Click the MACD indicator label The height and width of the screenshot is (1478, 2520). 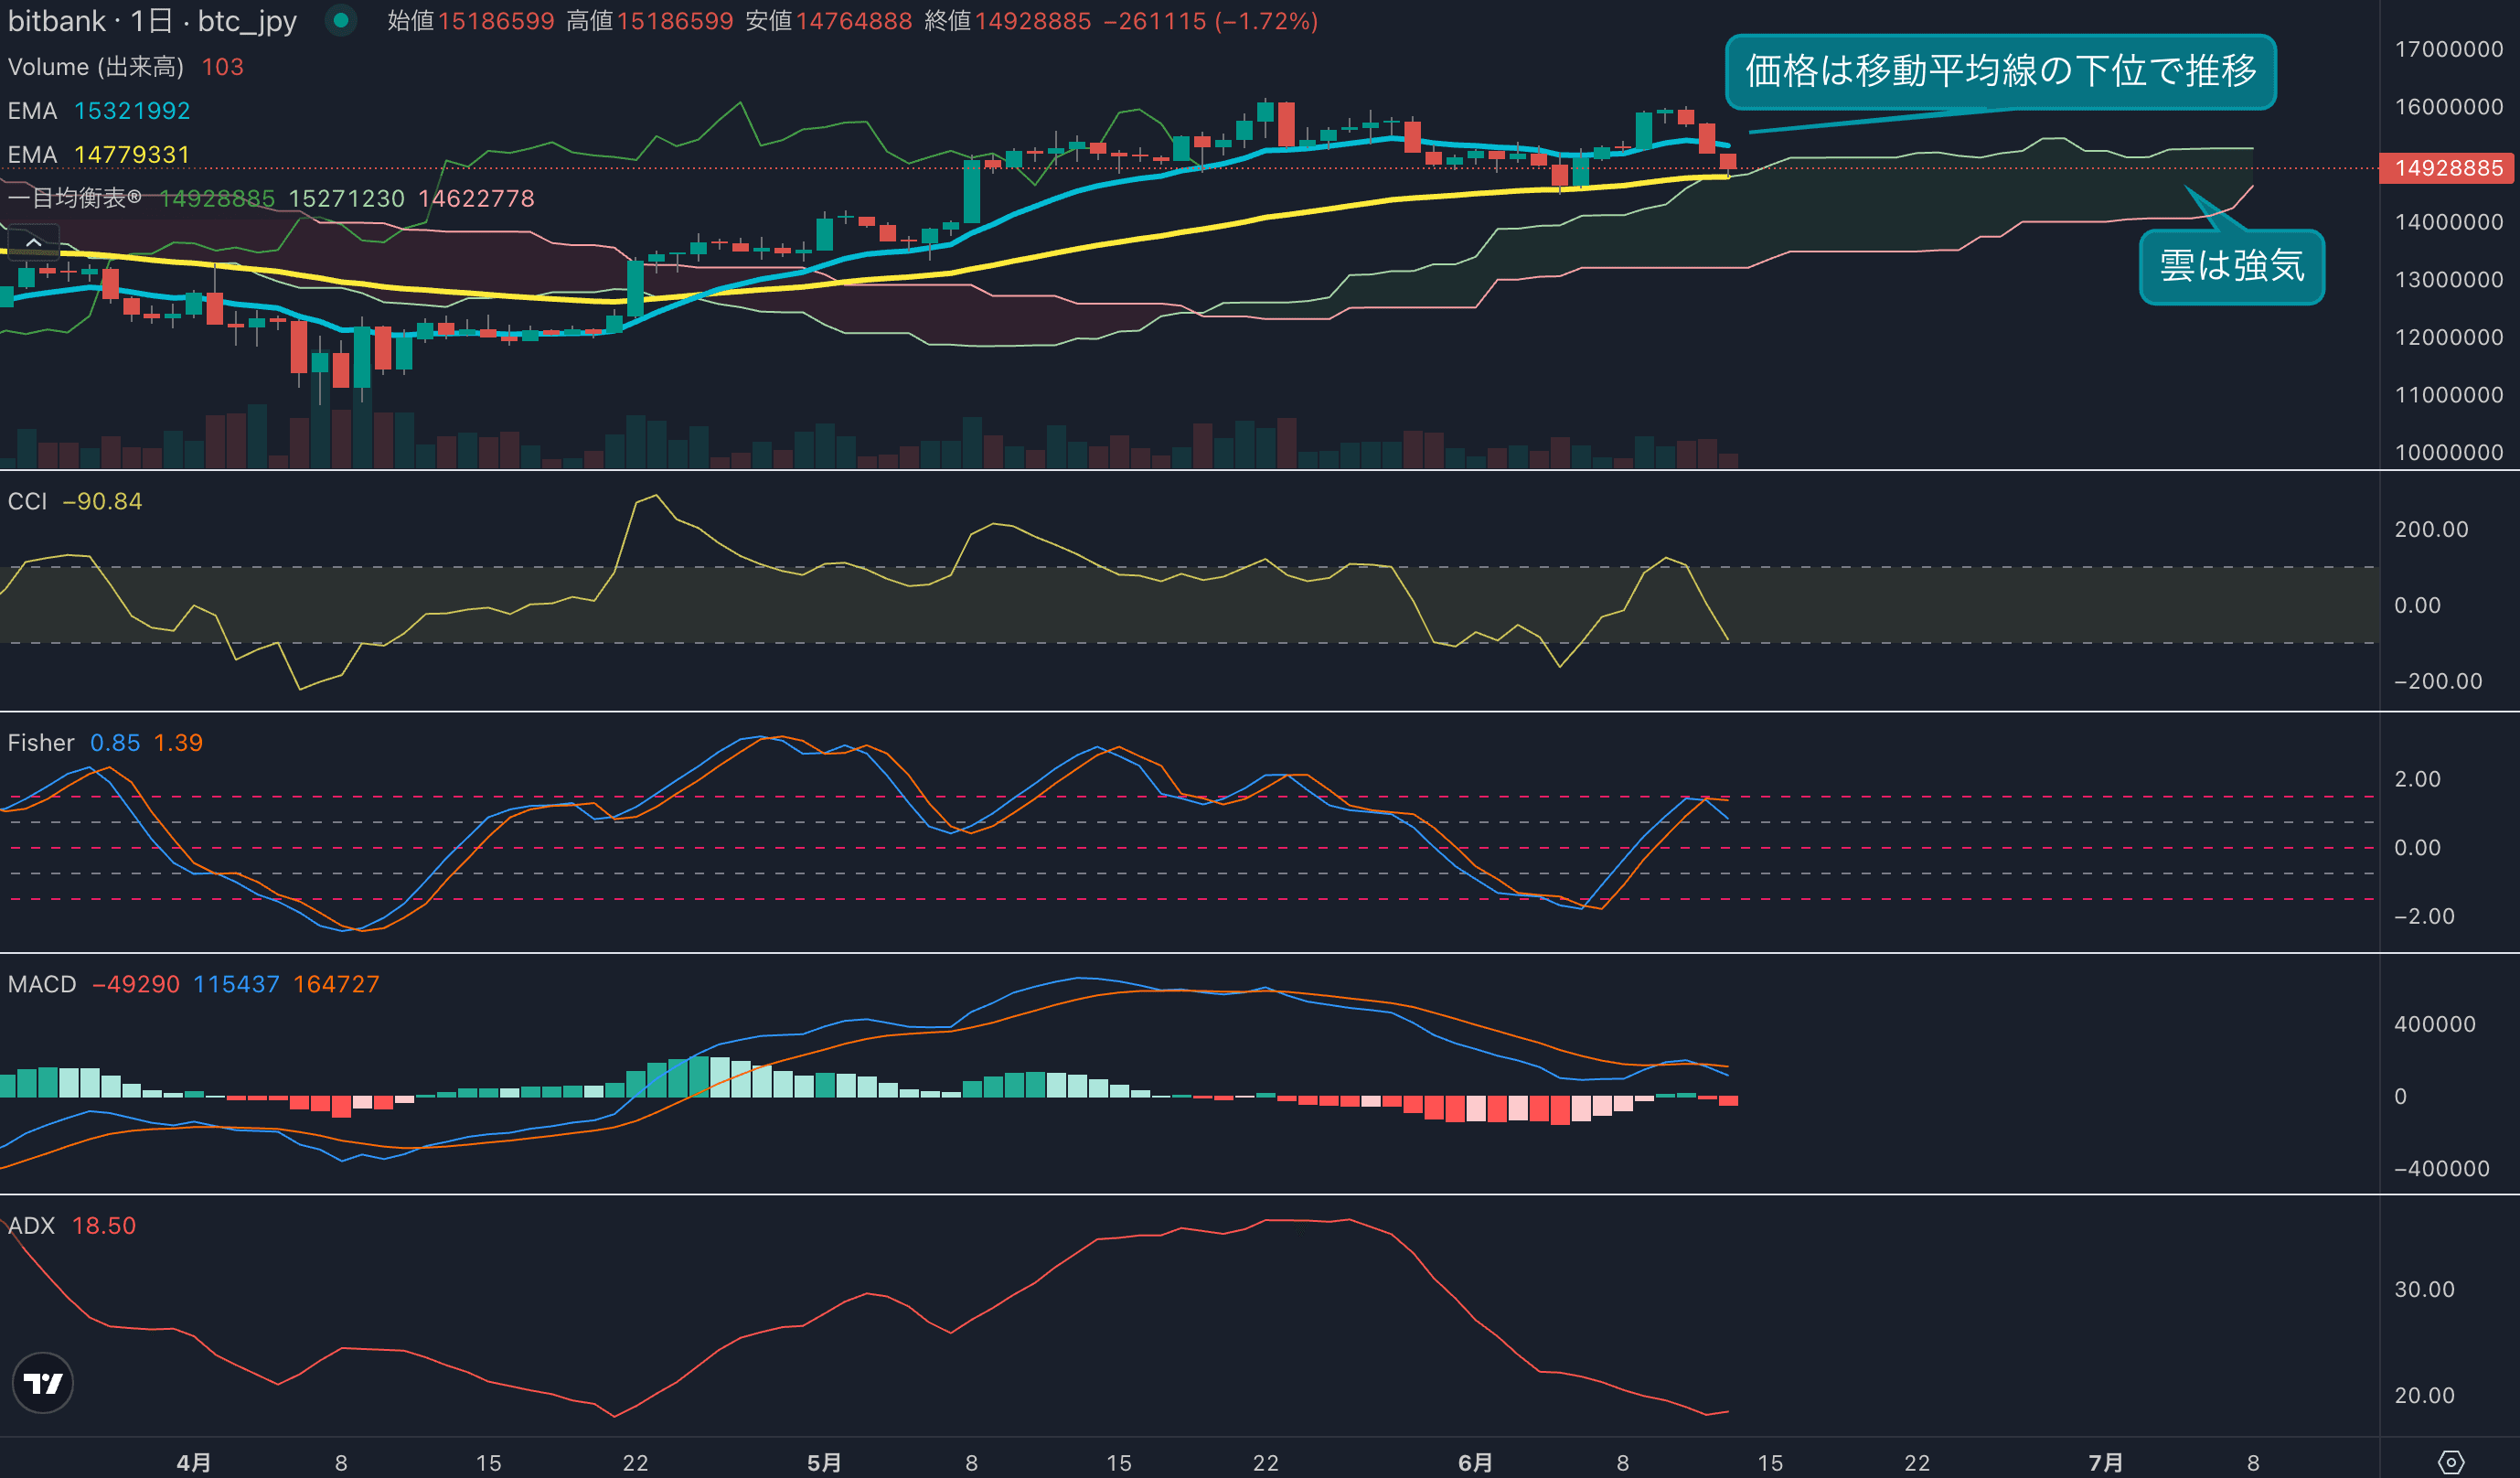click(x=41, y=984)
